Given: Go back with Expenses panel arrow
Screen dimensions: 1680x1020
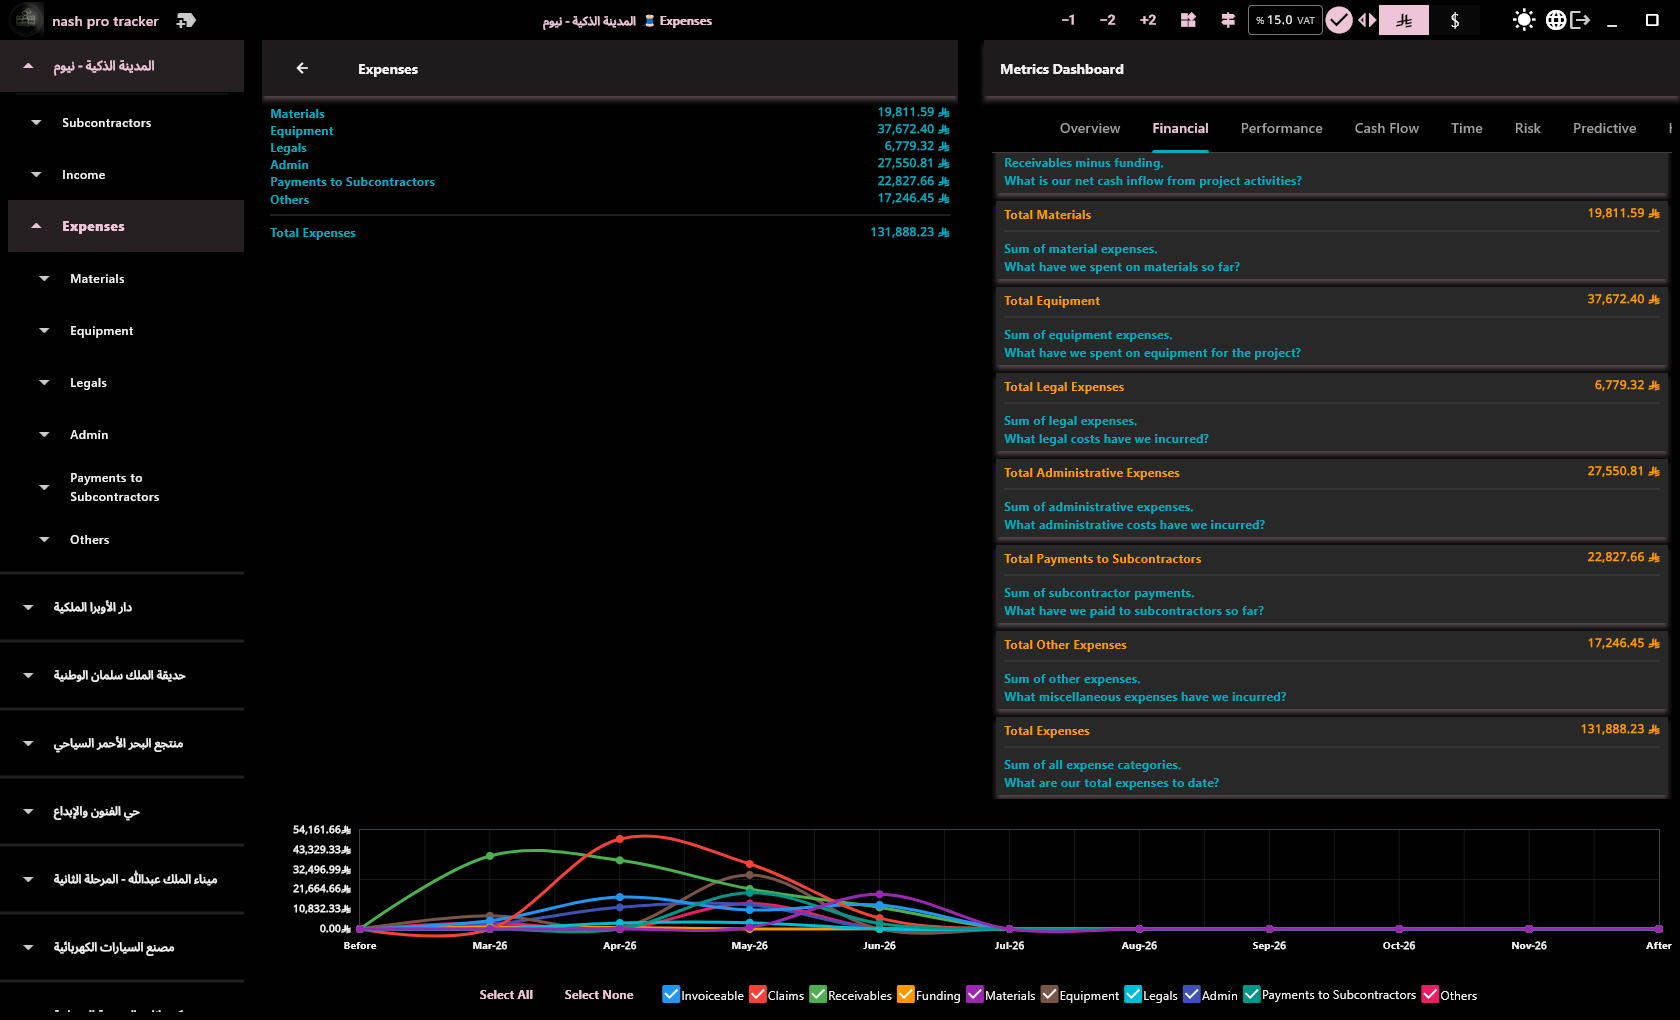Looking at the screenshot, I should tap(302, 69).
